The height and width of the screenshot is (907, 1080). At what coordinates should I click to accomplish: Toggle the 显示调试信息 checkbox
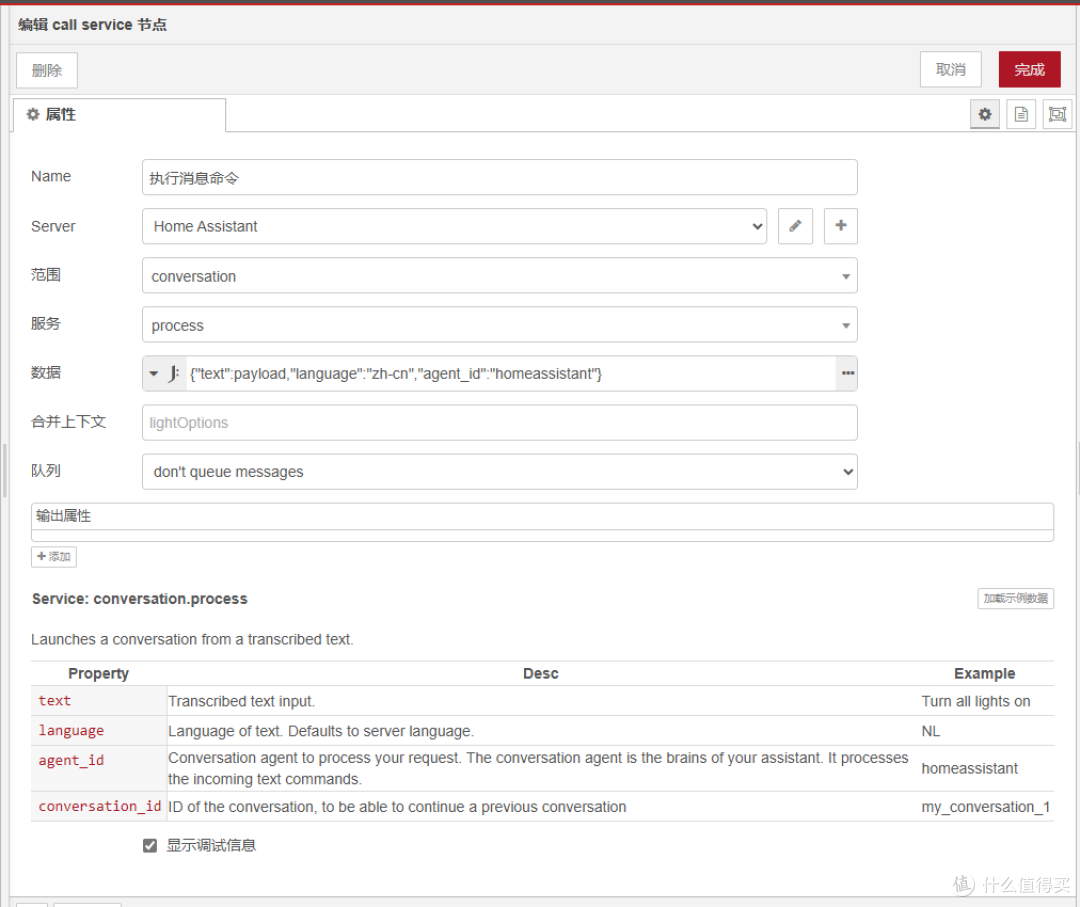(150, 846)
